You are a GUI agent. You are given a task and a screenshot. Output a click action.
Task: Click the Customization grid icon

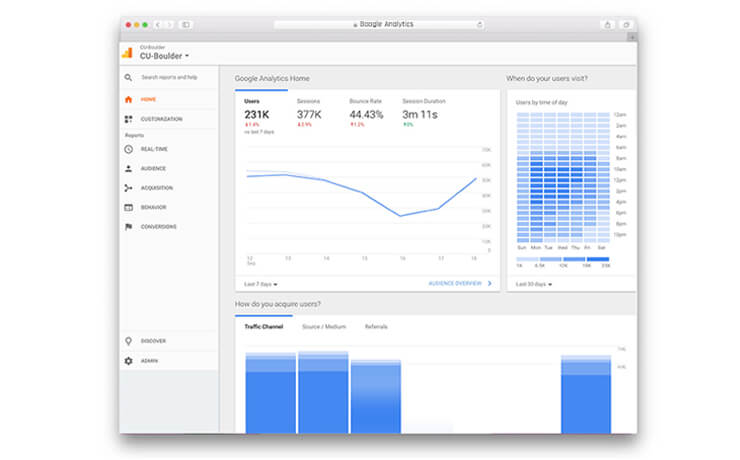(x=128, y=119)
